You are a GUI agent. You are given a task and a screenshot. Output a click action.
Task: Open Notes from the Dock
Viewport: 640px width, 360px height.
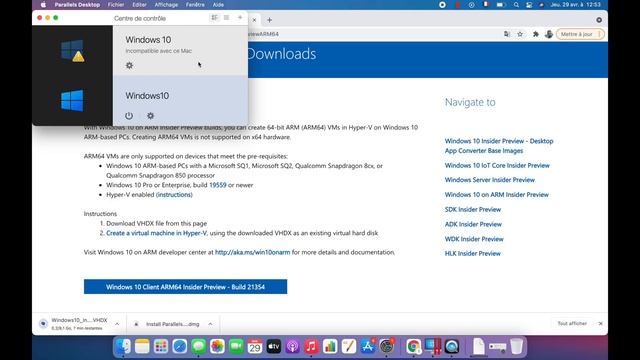tap(142, 346)
